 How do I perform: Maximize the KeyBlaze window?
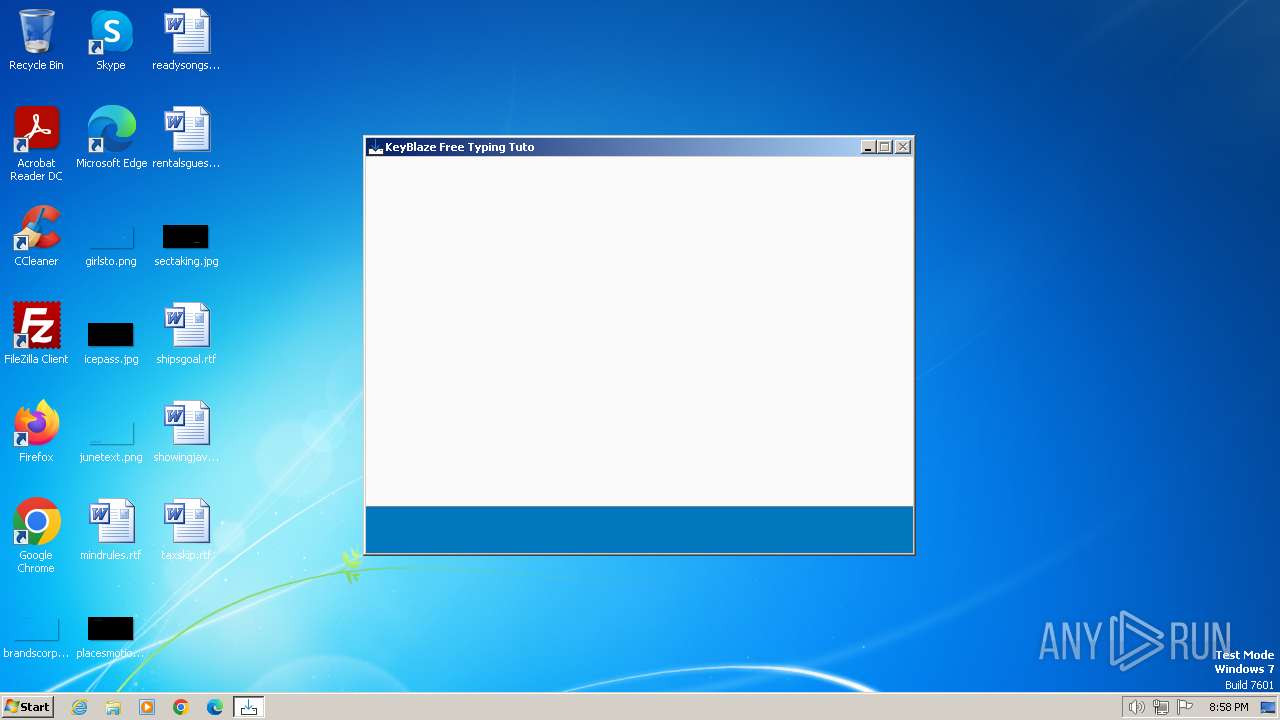884,147
